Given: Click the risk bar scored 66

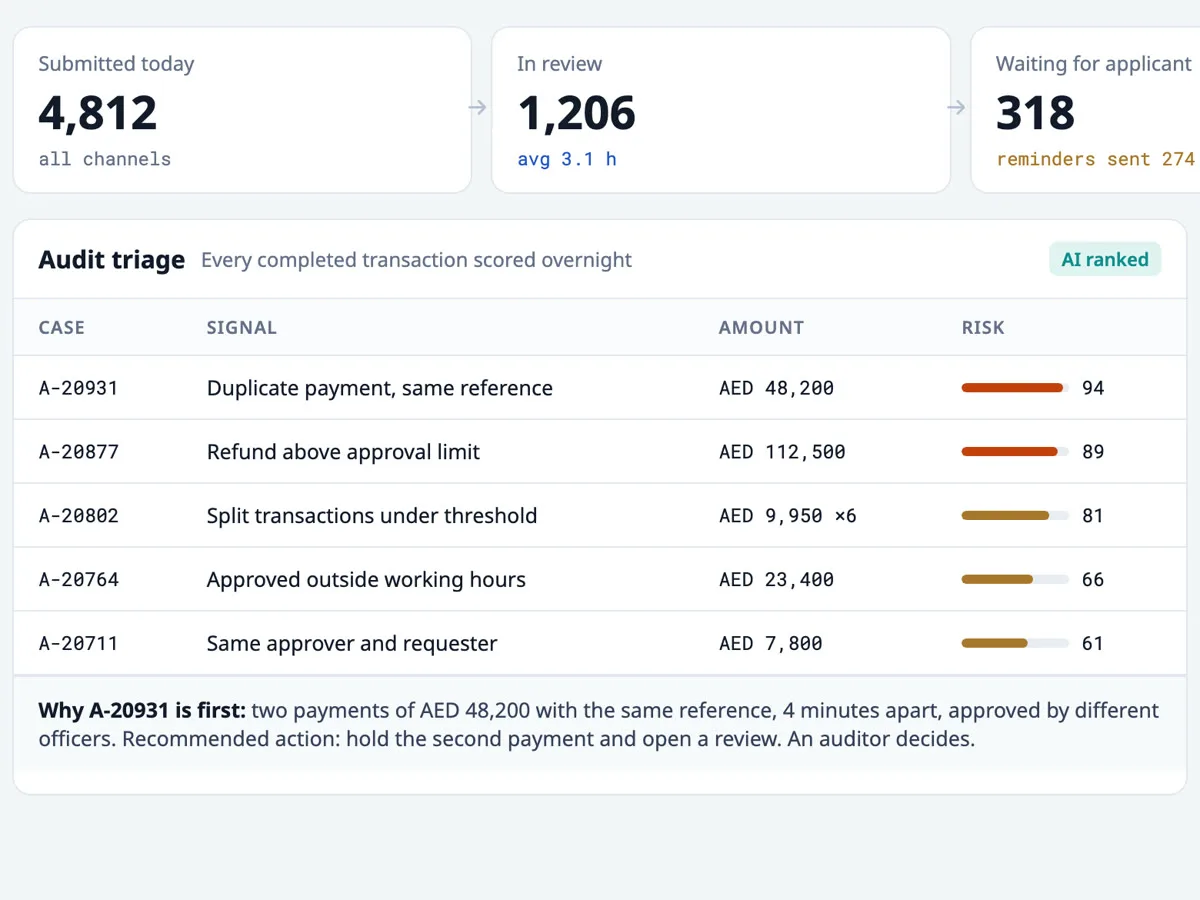Looking at the screenshot, I should (1015, 580).
